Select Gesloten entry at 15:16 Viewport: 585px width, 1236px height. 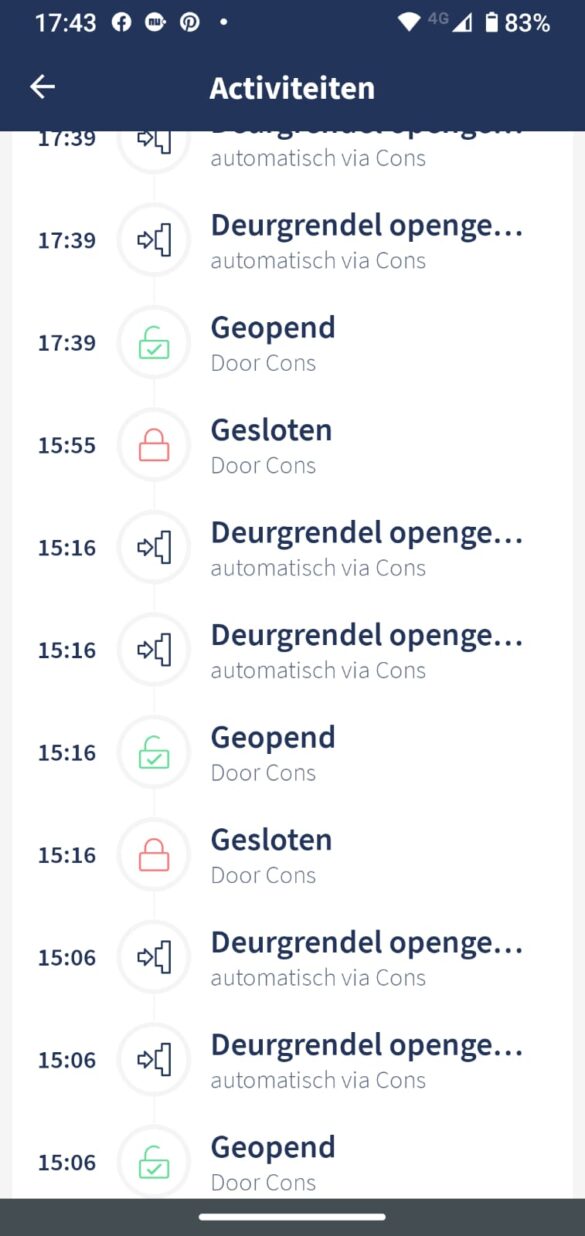coord(292,855)
